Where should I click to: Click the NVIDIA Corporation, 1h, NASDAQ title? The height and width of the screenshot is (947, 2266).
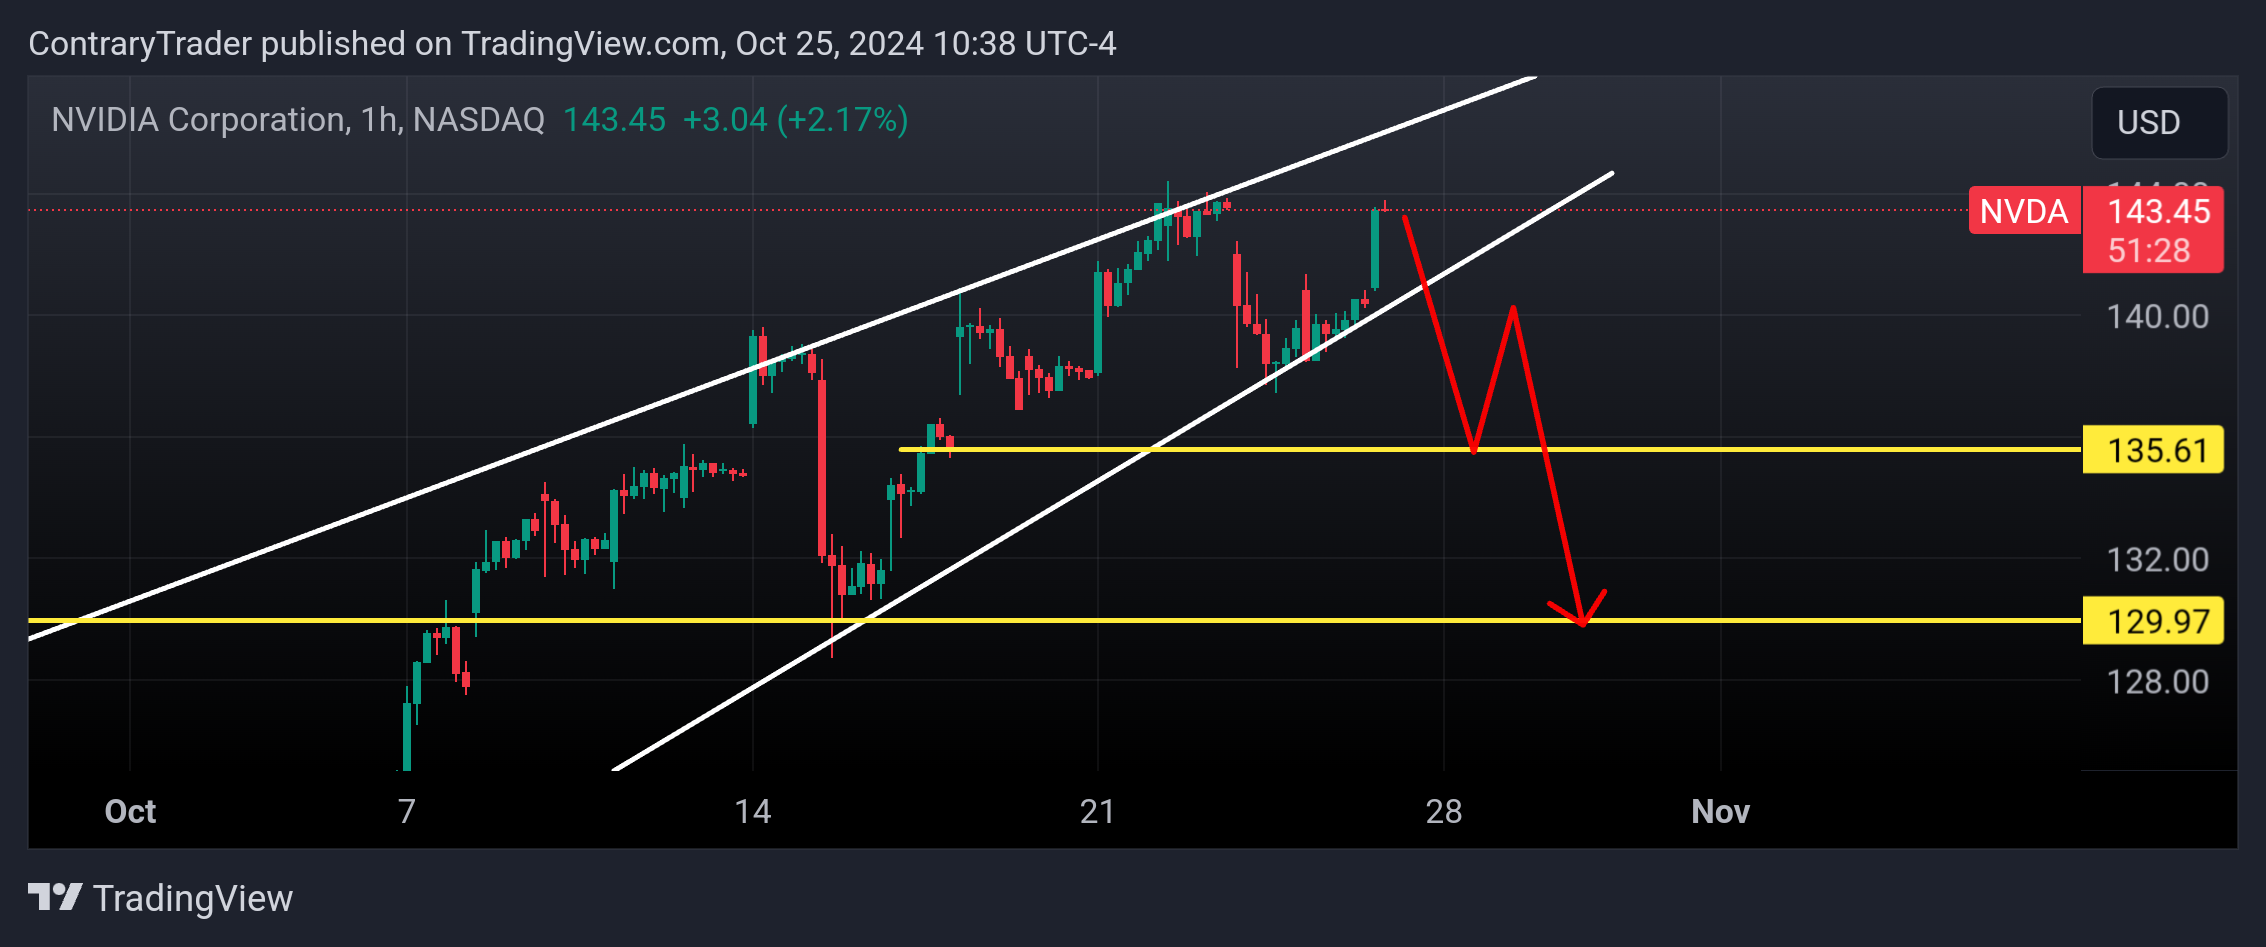click(298, 120)
